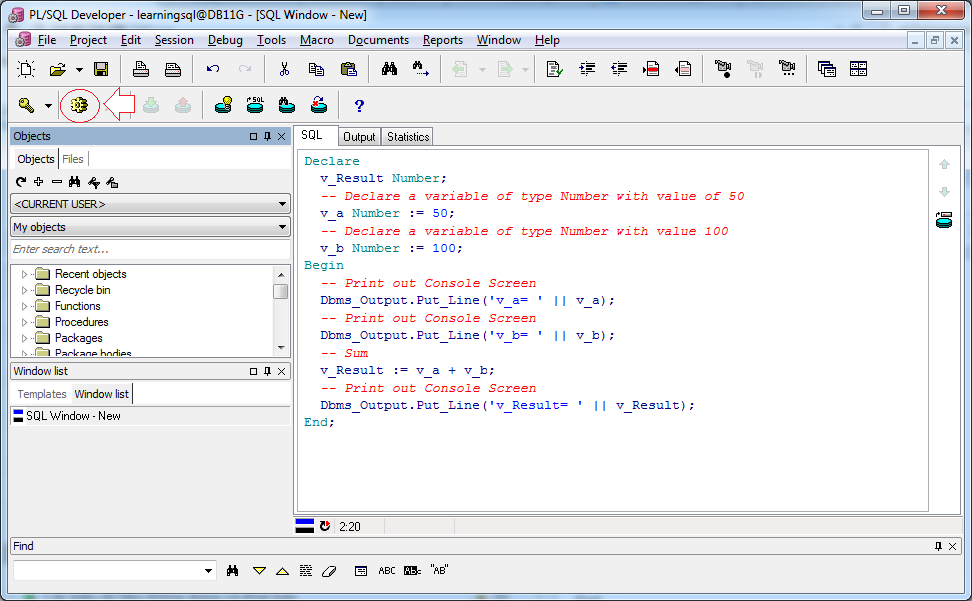The image size is (972, 601).
Task: Save with the floppy disk icon
Action: point(101,69)
